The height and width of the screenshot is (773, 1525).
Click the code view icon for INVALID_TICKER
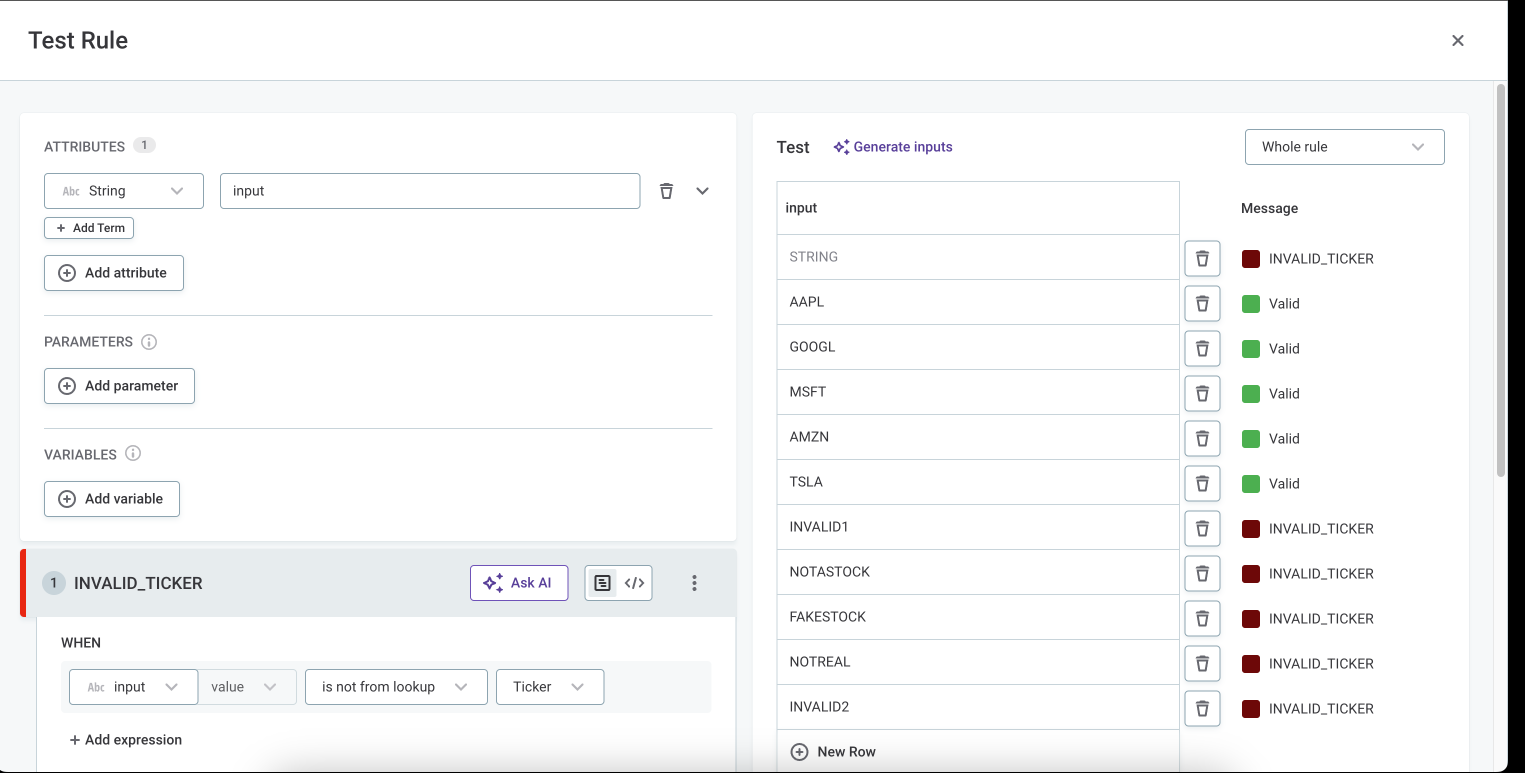coord(634,583)
